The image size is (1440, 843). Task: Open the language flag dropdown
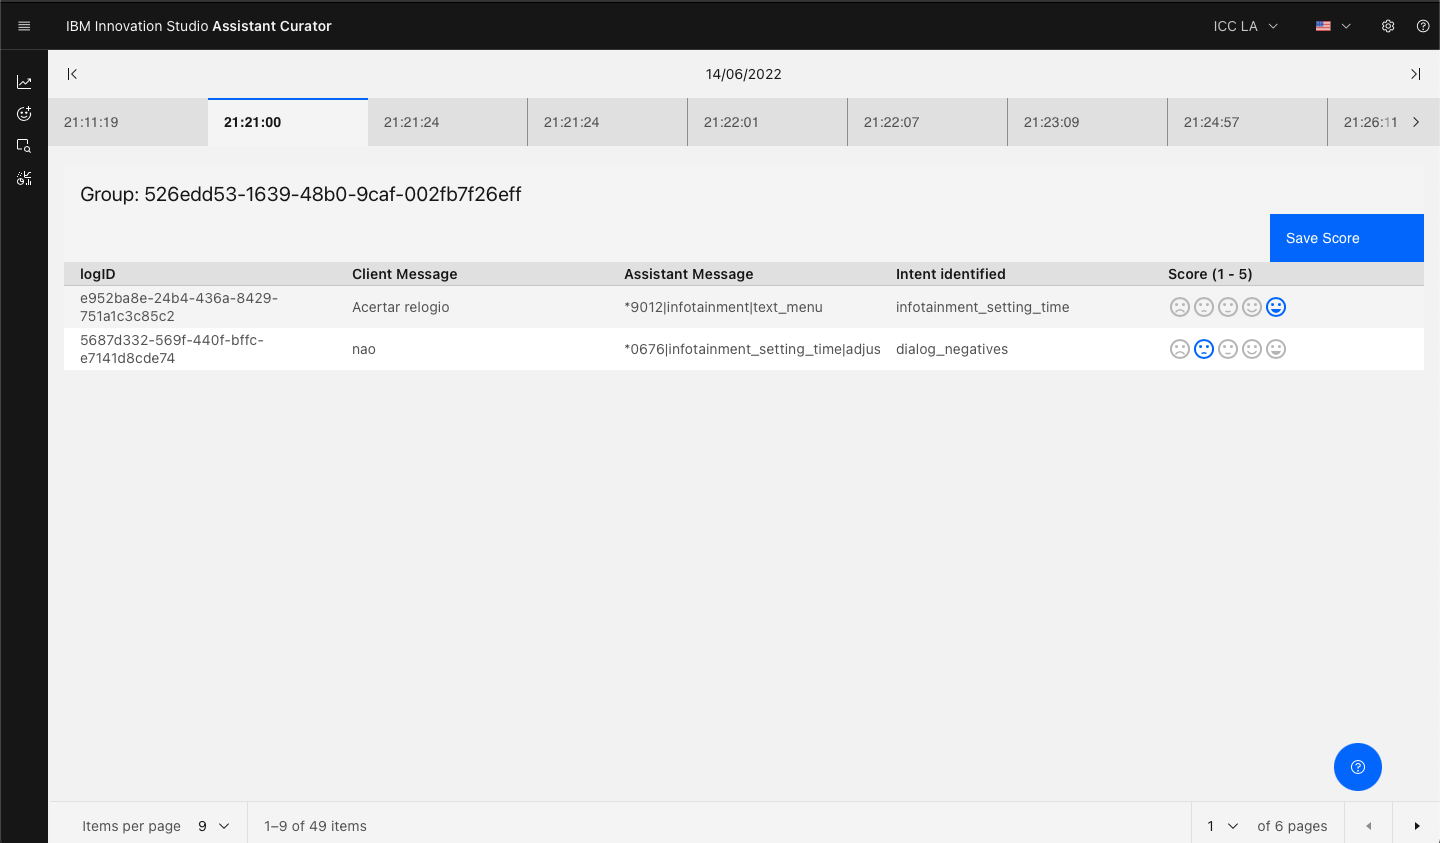[1331, 26]
